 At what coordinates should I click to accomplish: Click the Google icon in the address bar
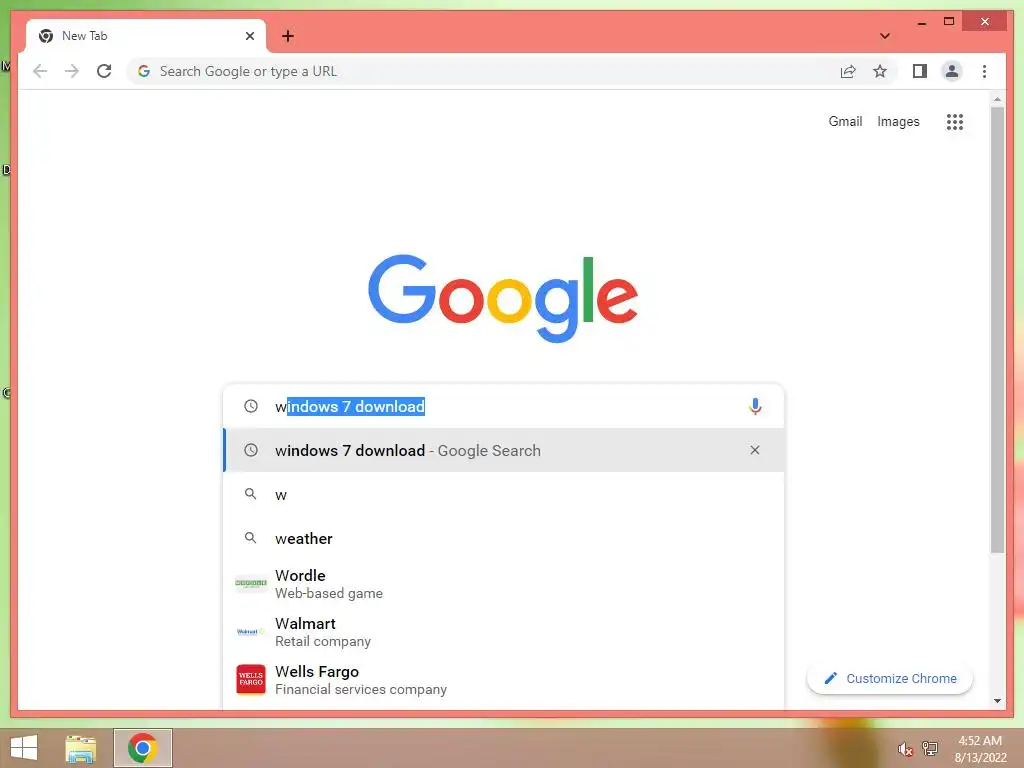144,71
